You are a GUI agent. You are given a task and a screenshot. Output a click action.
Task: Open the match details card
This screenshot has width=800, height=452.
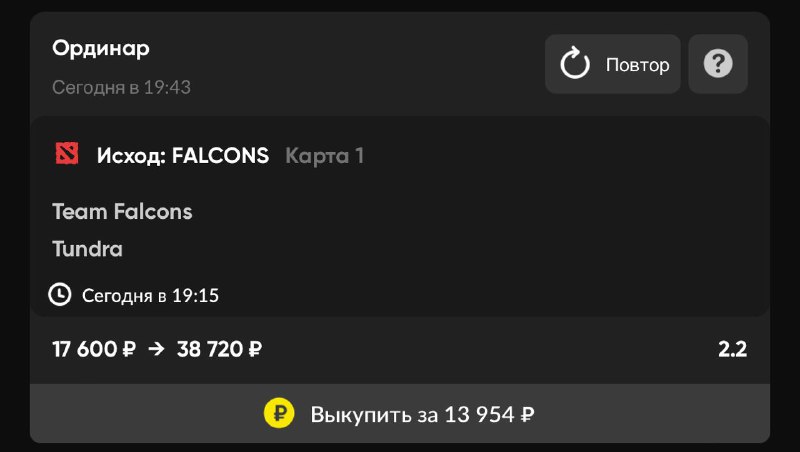click(x=399, y=217)
